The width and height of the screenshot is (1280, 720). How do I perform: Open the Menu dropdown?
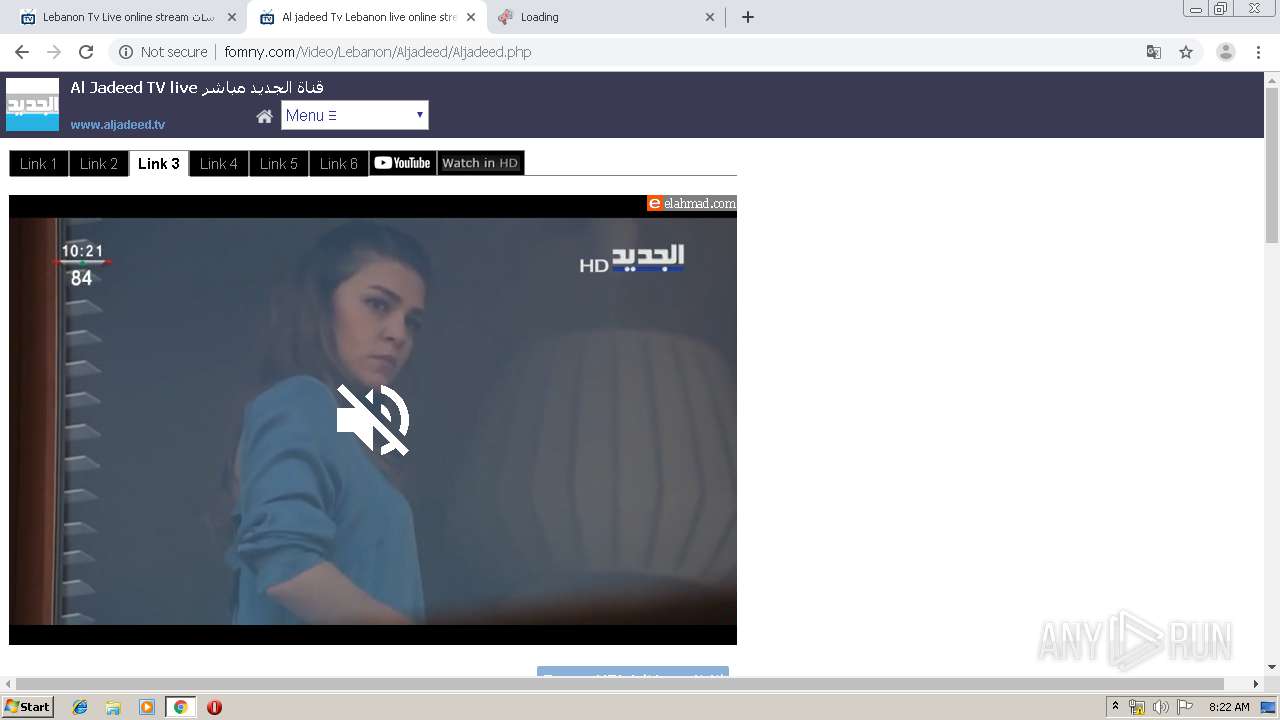tap(354, 115)
